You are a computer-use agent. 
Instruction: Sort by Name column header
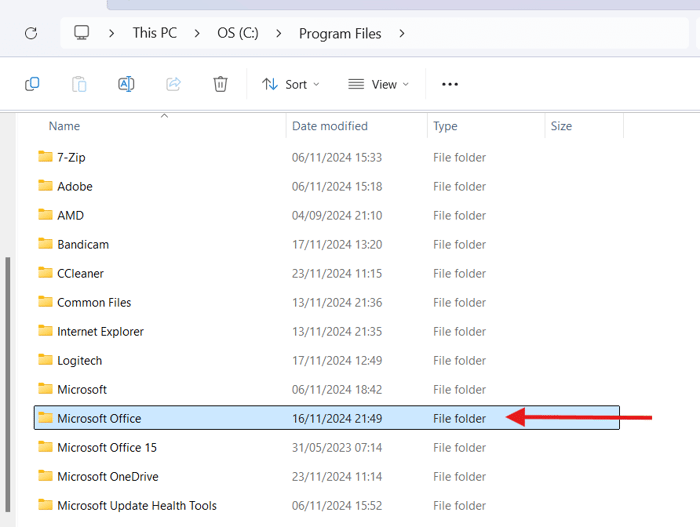coord(64,126)
